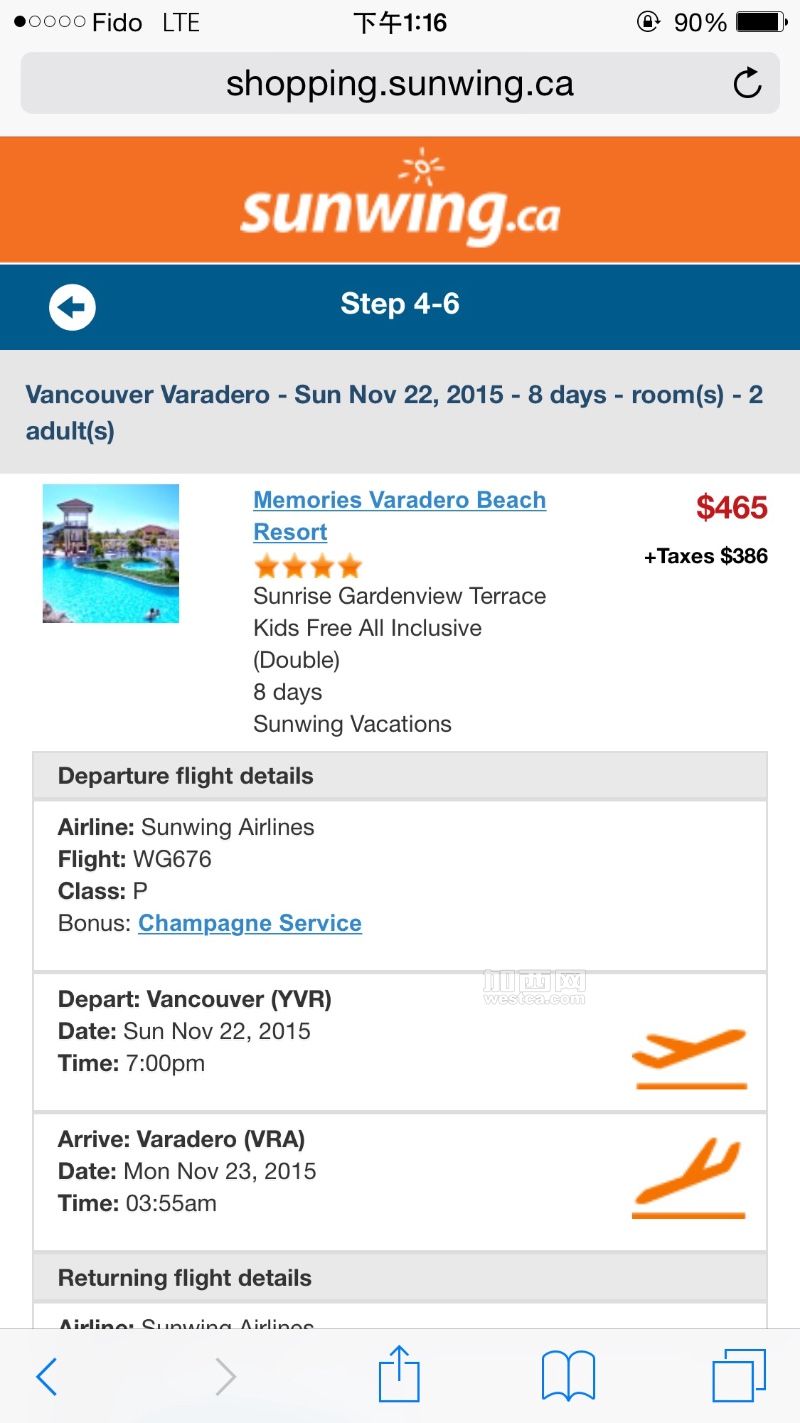Open the Safari tabs overview icon
The image size is (800, 1423).
pos(739,1375)
